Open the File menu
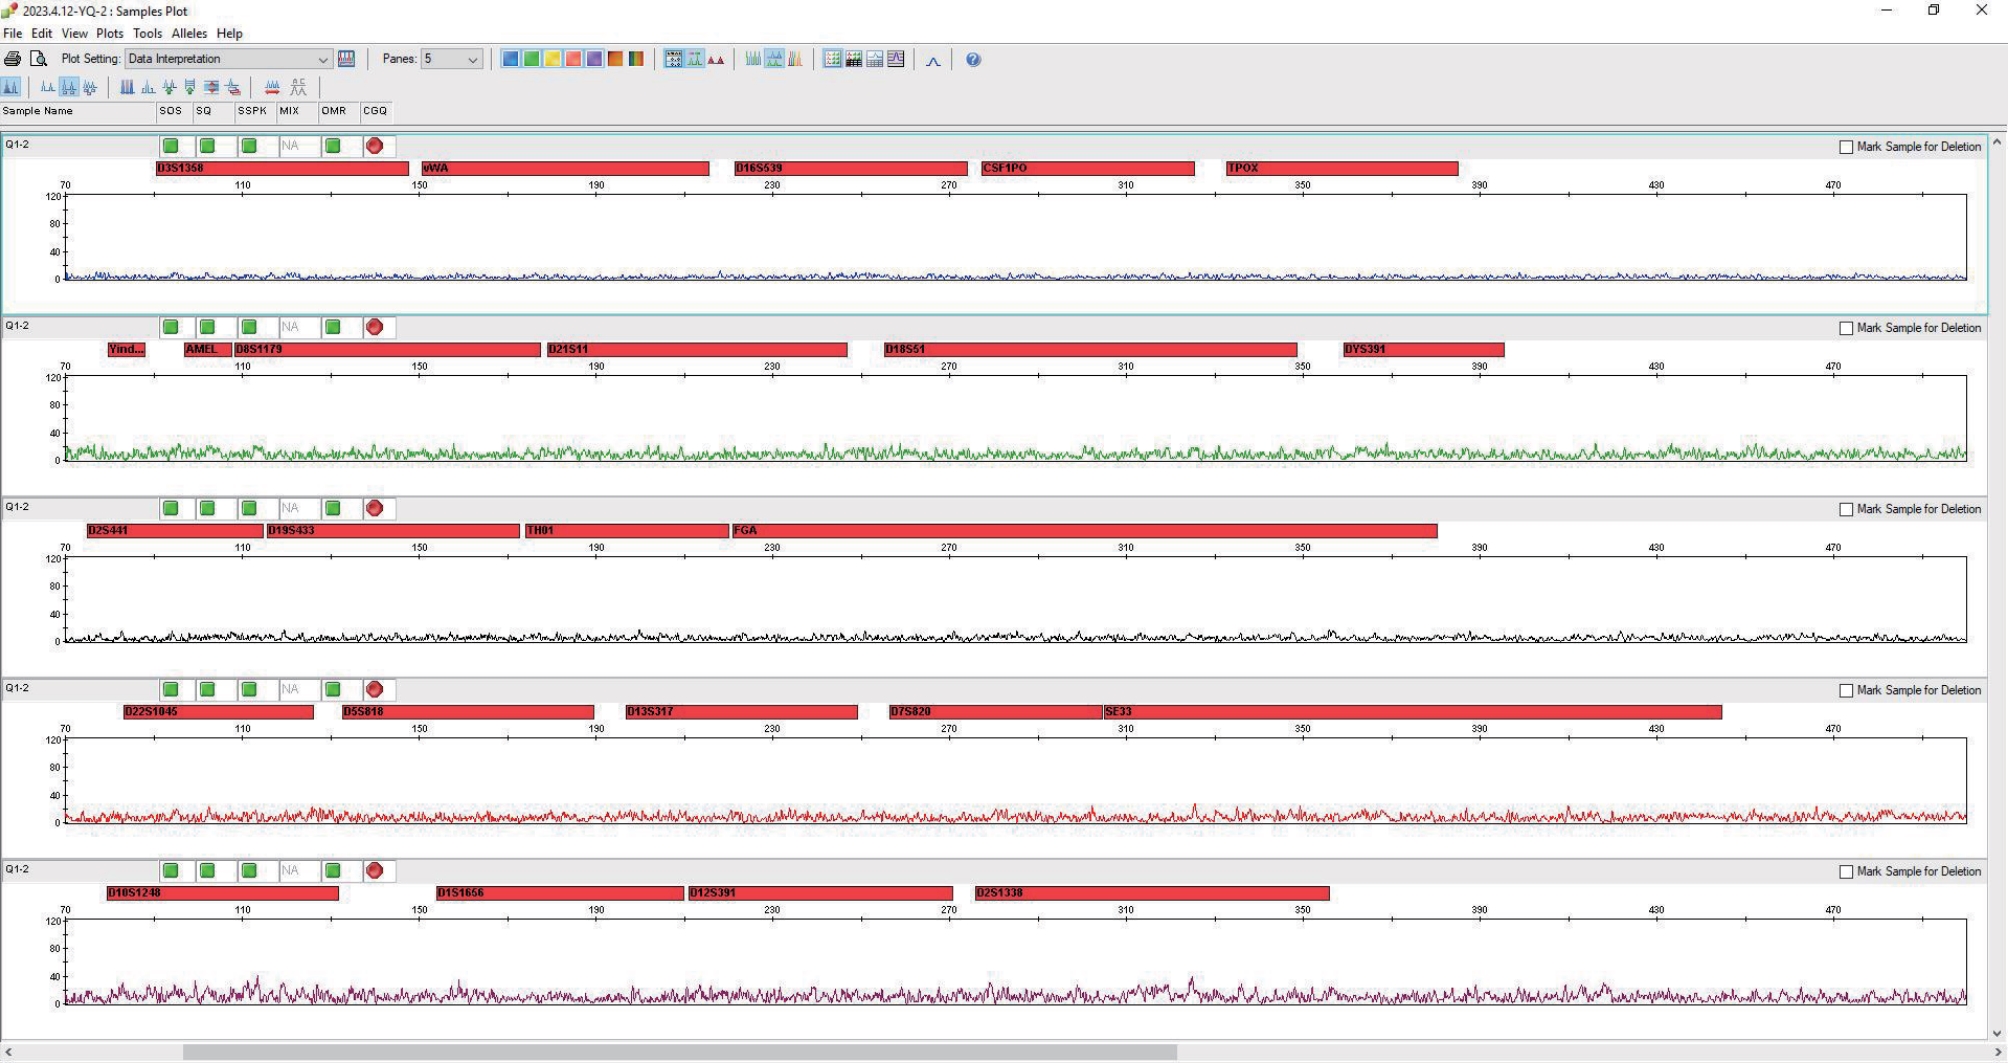The image size is (2008, 1063). tap(13, 33)
